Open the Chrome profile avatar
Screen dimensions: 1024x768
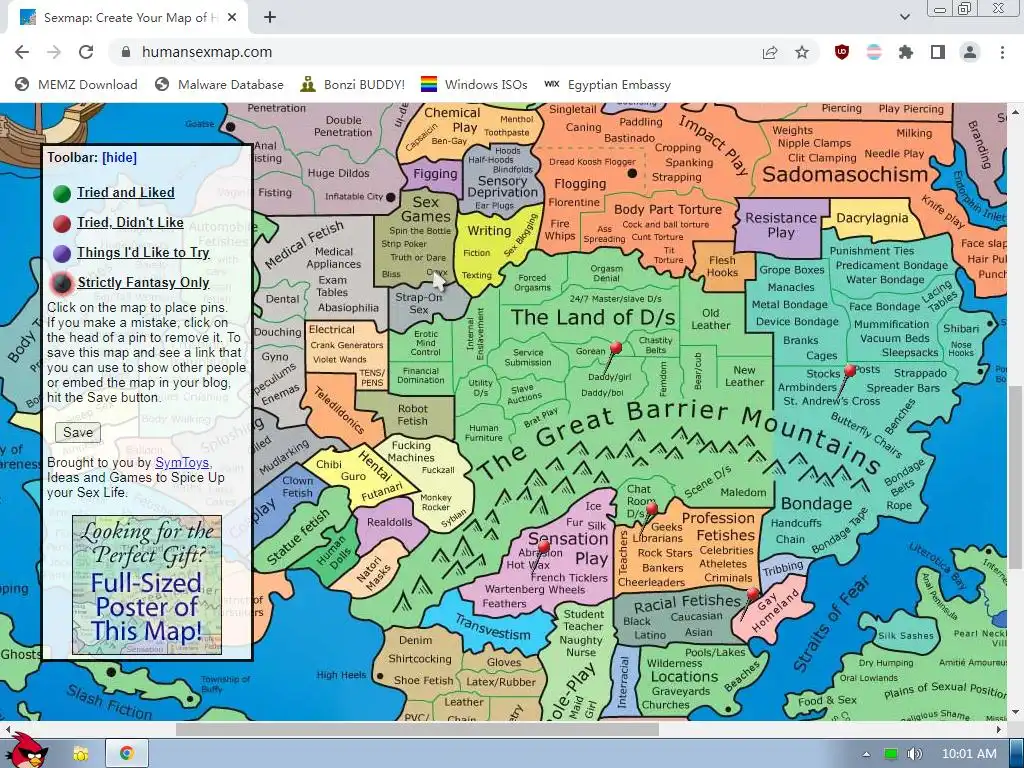click(x=970, y=52)
